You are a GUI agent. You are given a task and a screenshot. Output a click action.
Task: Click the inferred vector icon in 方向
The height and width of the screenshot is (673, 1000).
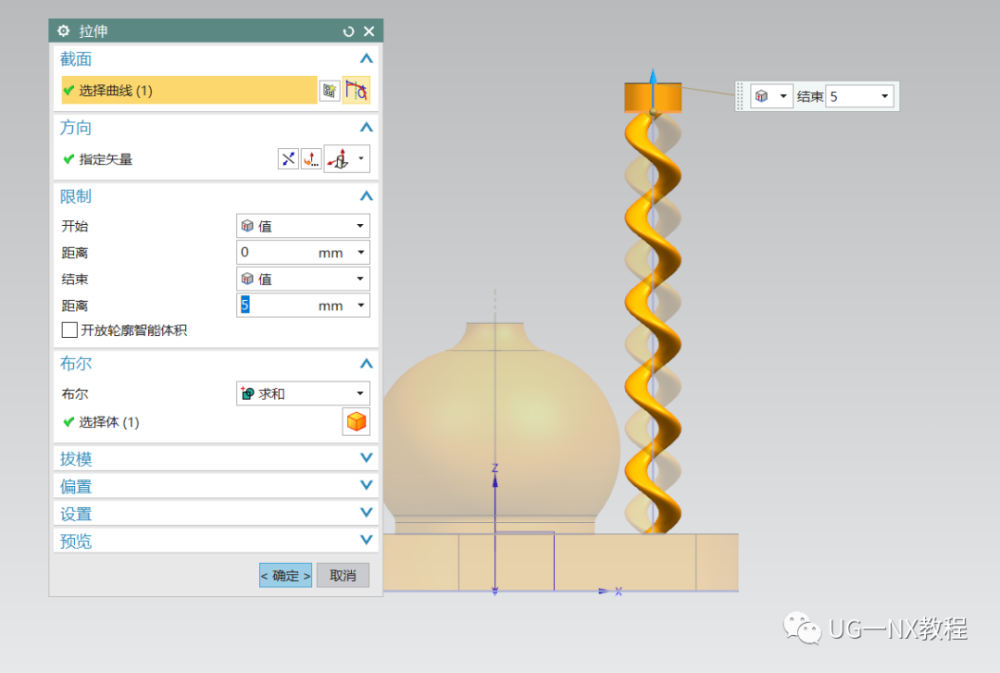(339, 159)
